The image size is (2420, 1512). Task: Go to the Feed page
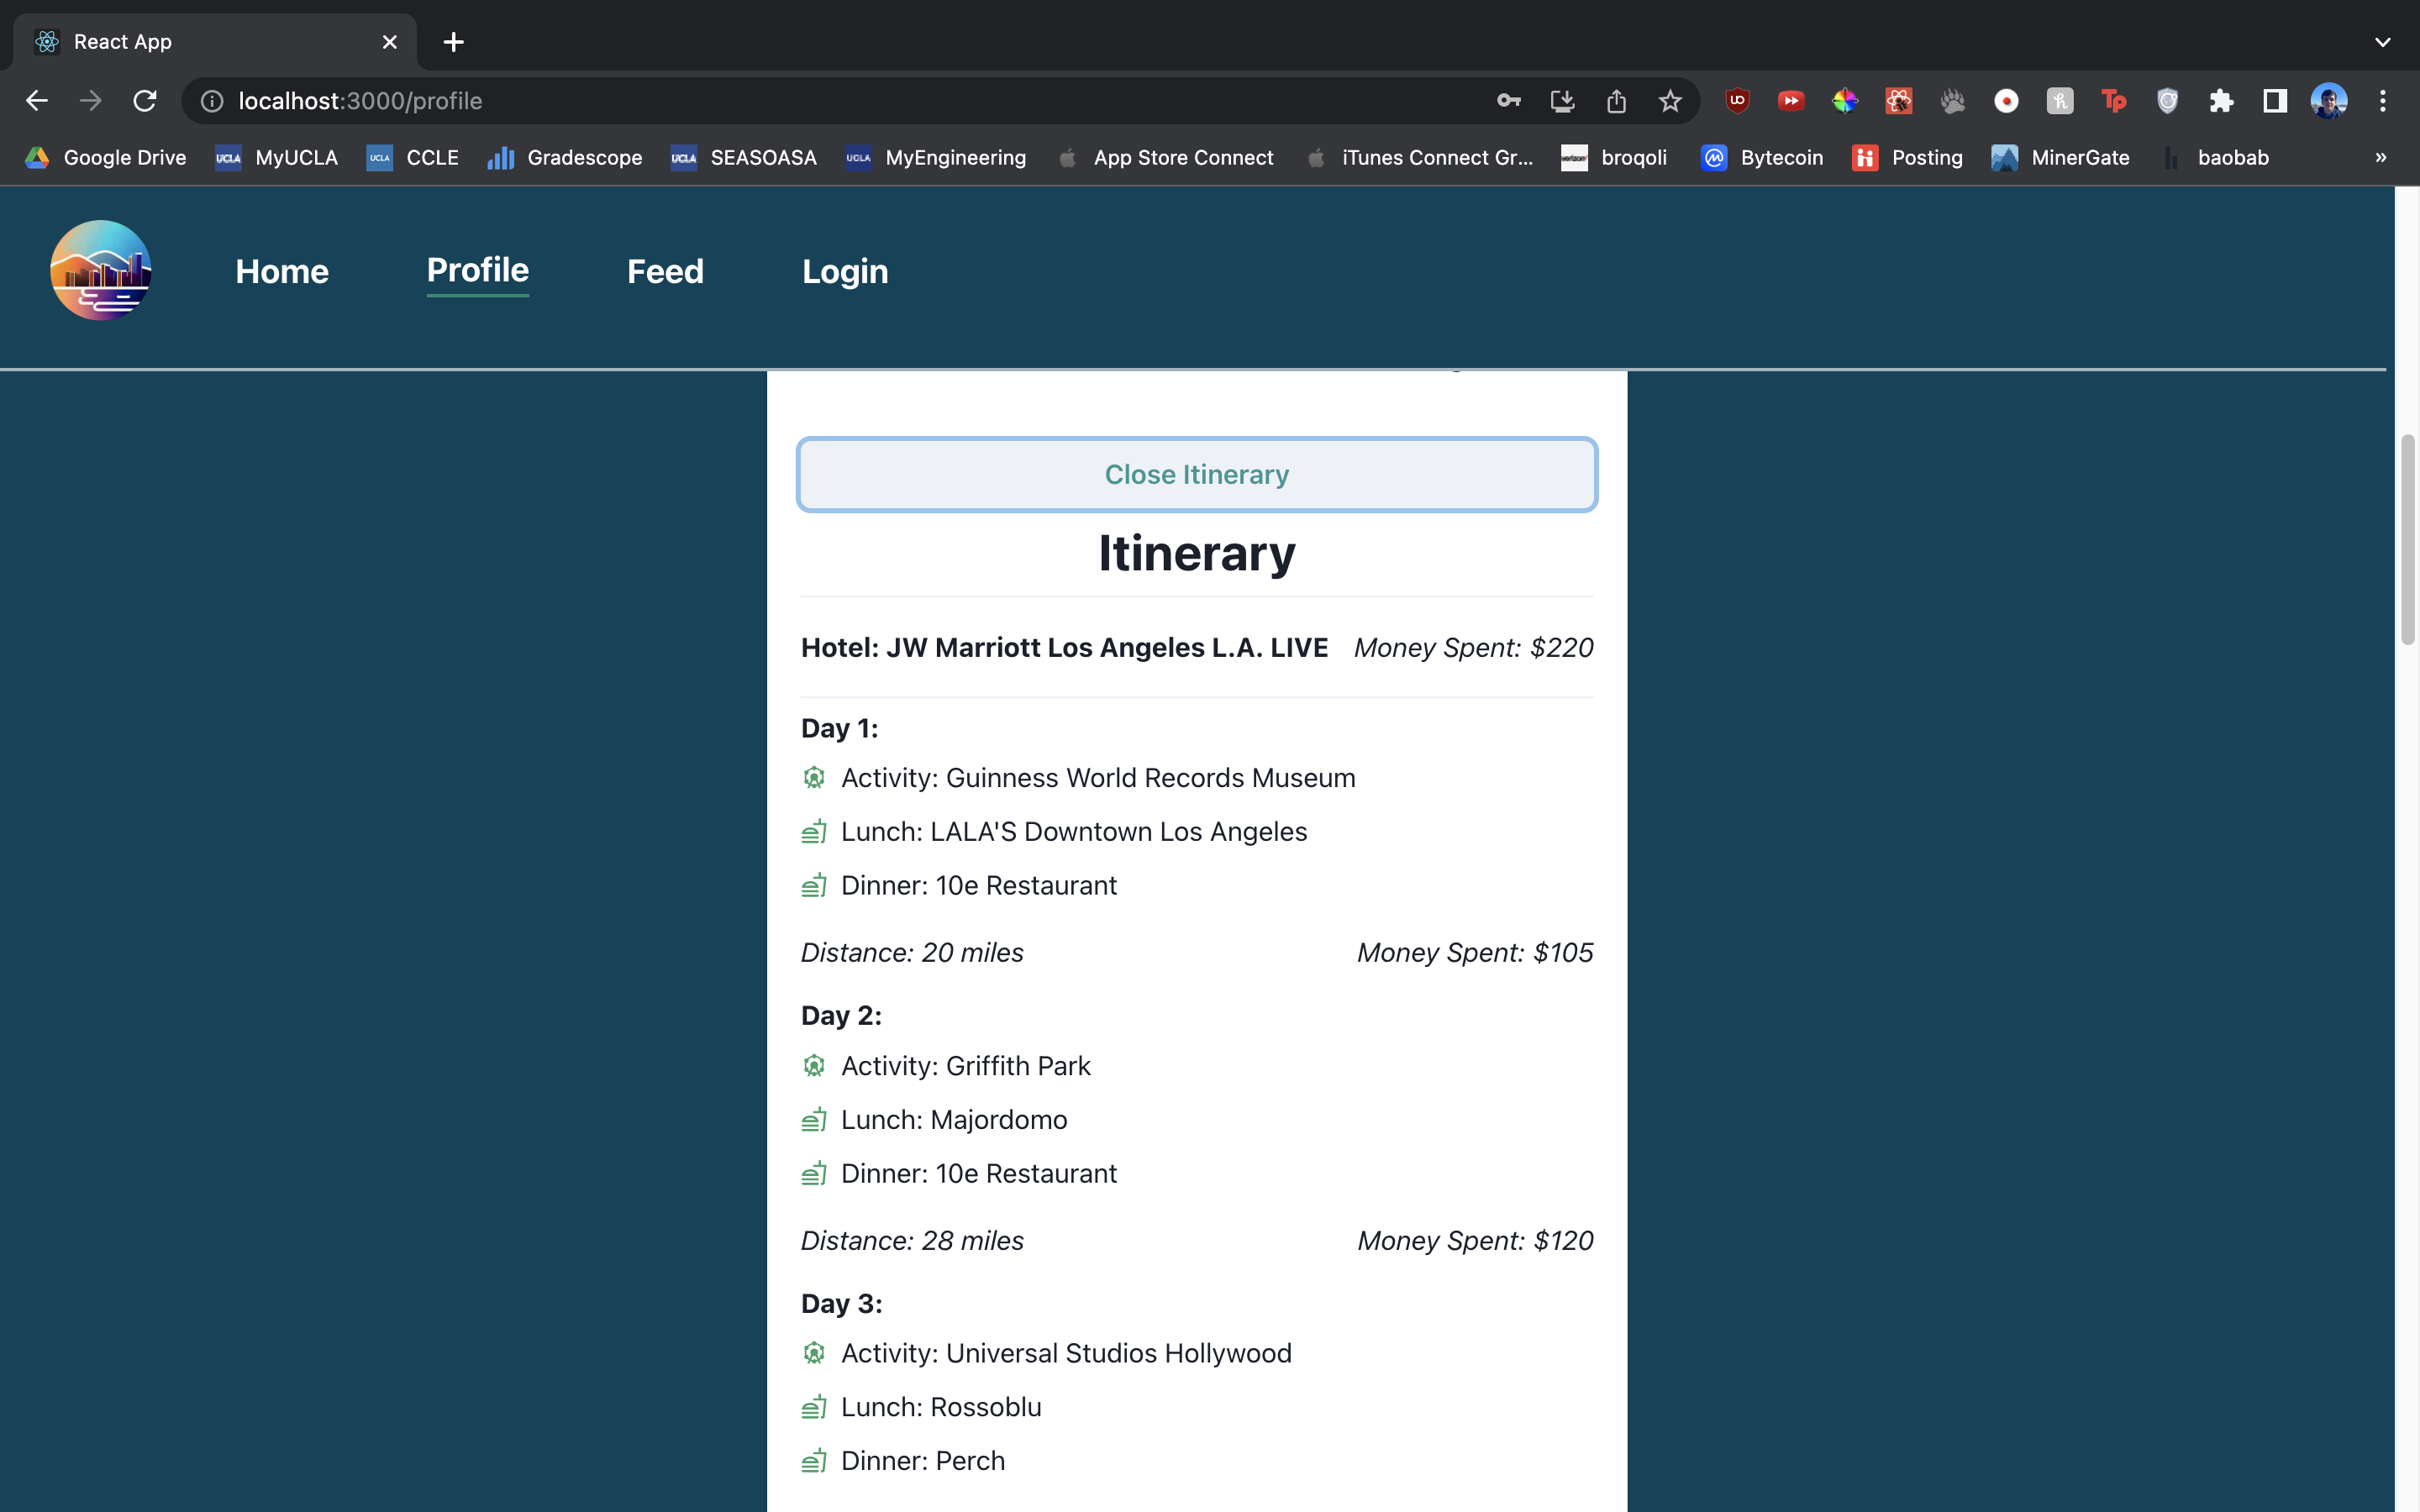665,271
